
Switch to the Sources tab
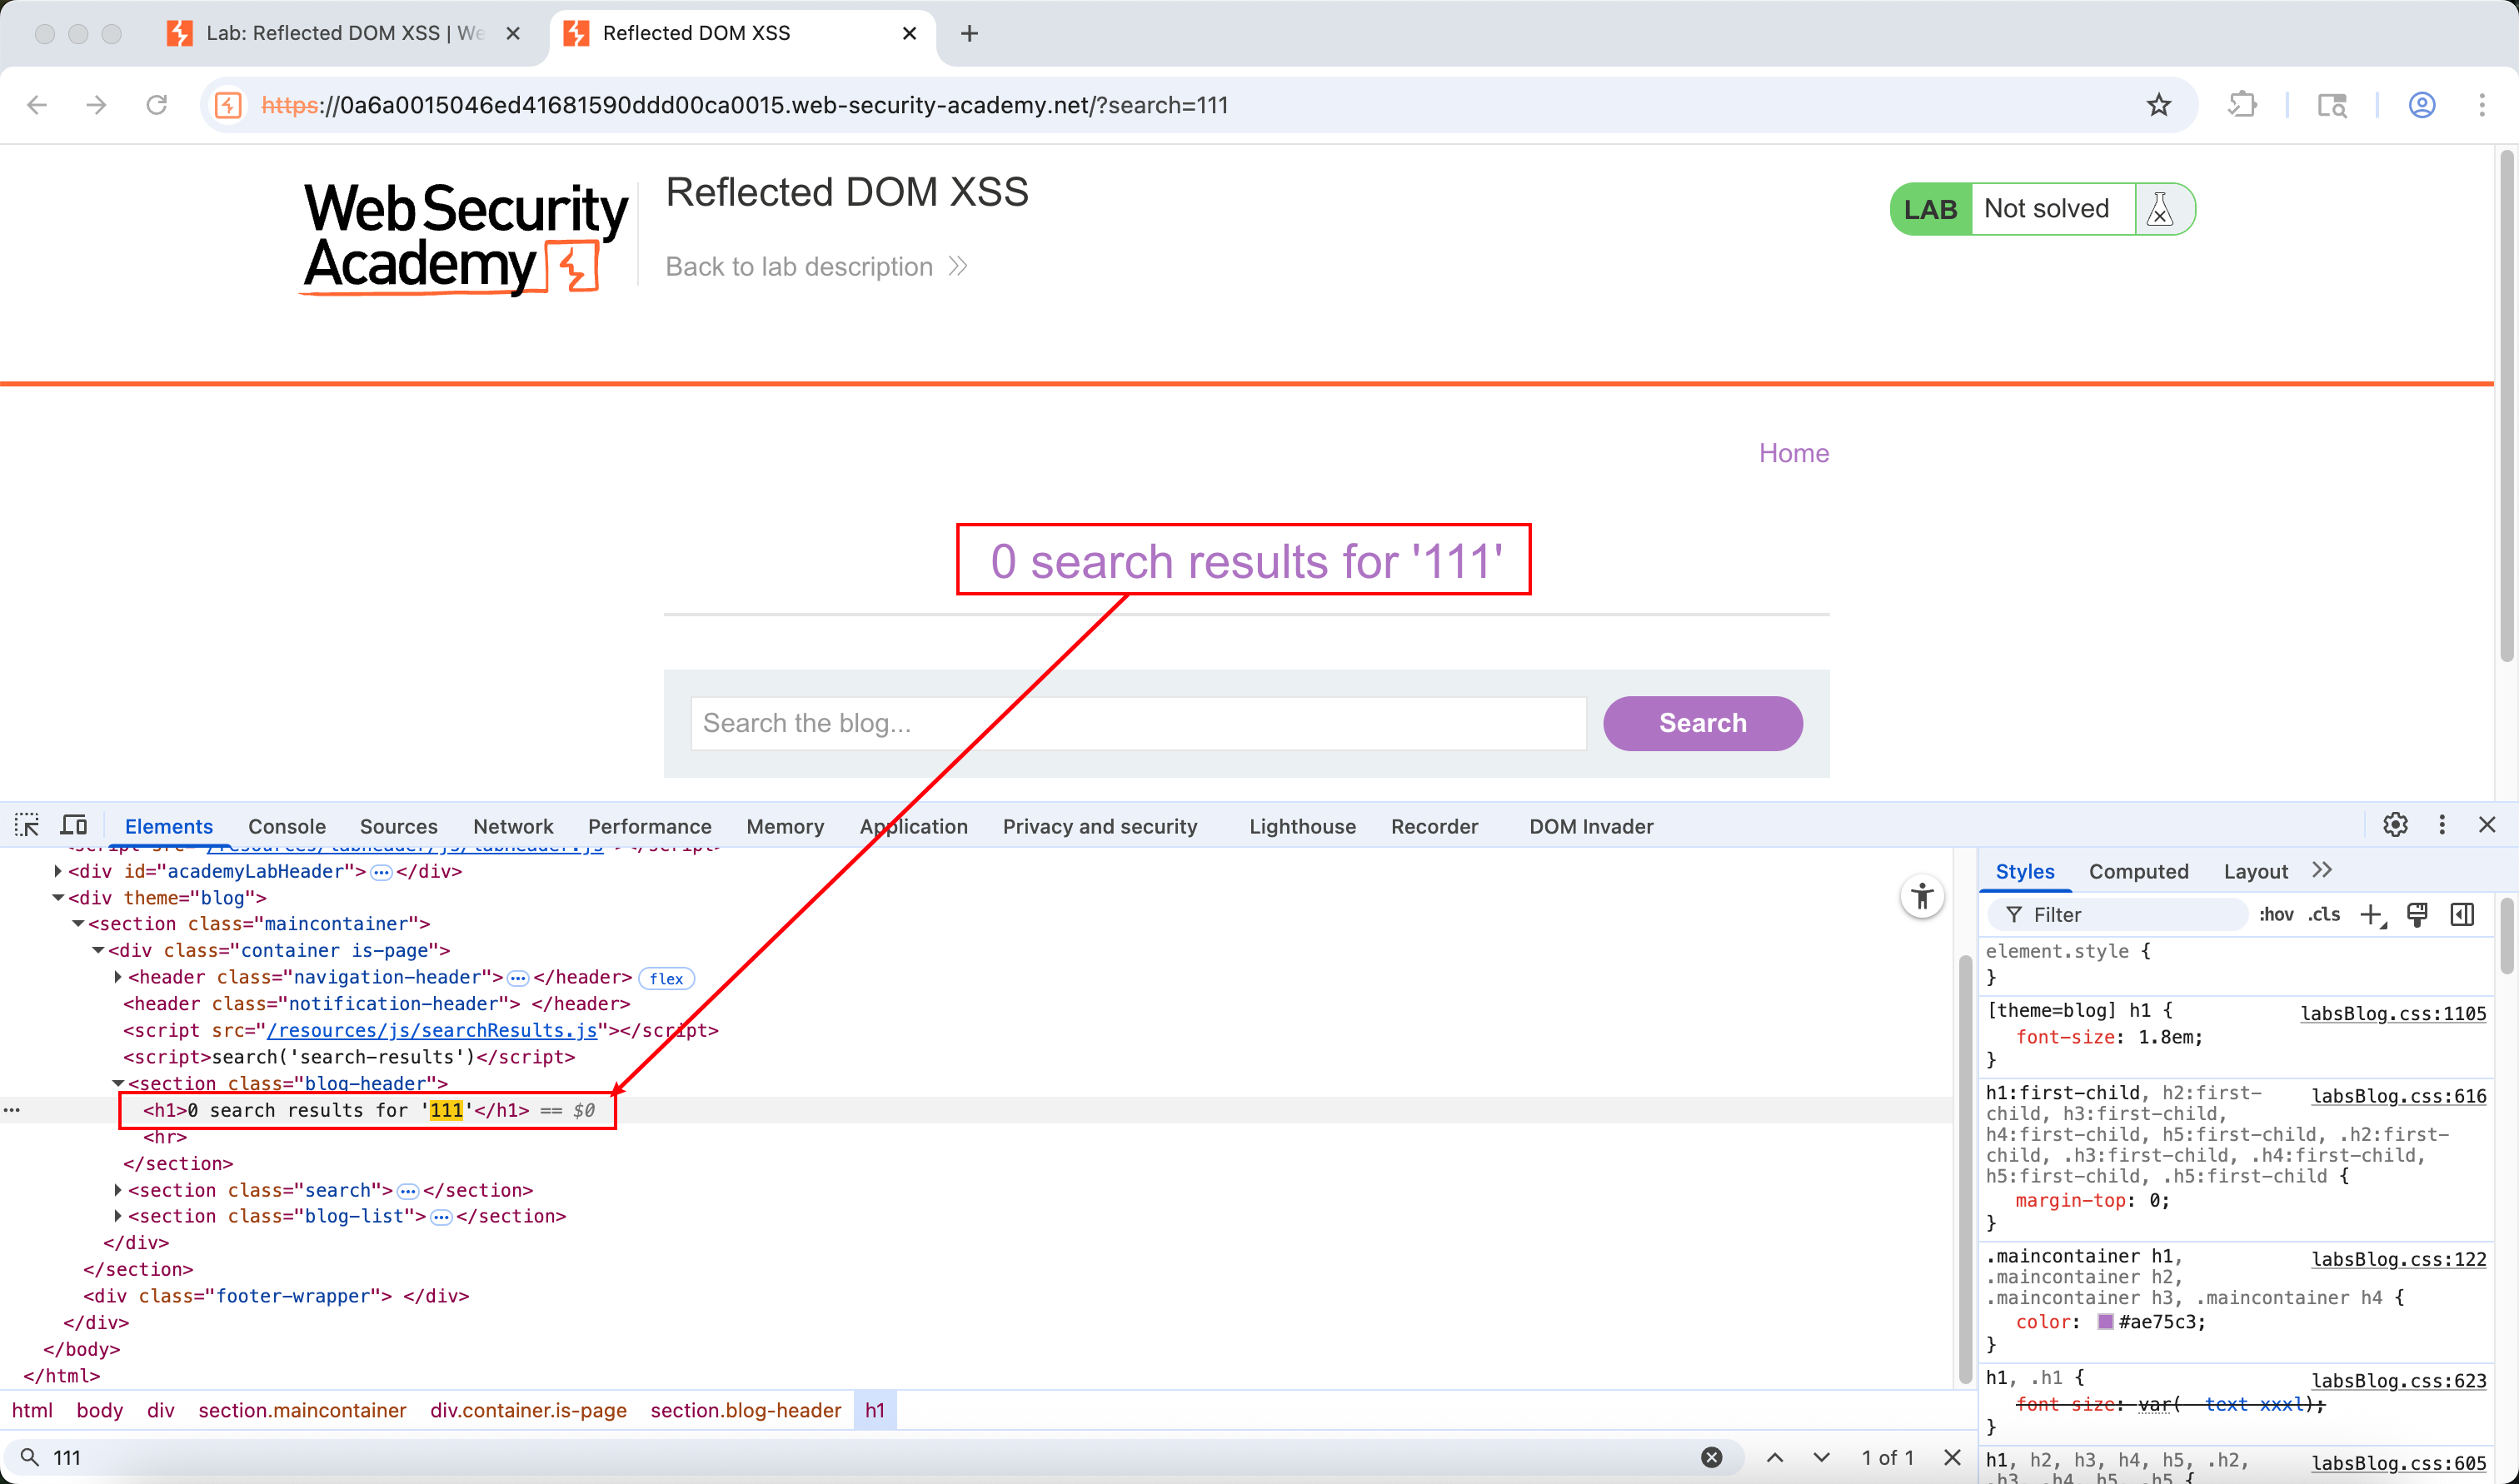click(398, 826)
